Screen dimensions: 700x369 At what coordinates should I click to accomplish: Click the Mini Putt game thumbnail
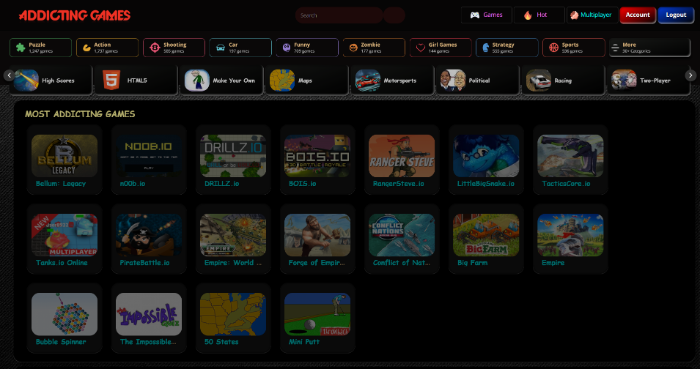317,314
